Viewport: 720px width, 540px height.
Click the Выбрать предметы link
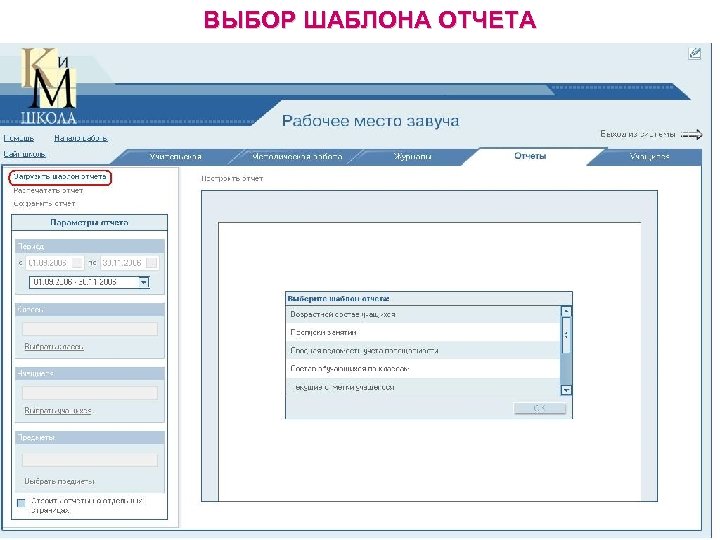click(59, 481)
